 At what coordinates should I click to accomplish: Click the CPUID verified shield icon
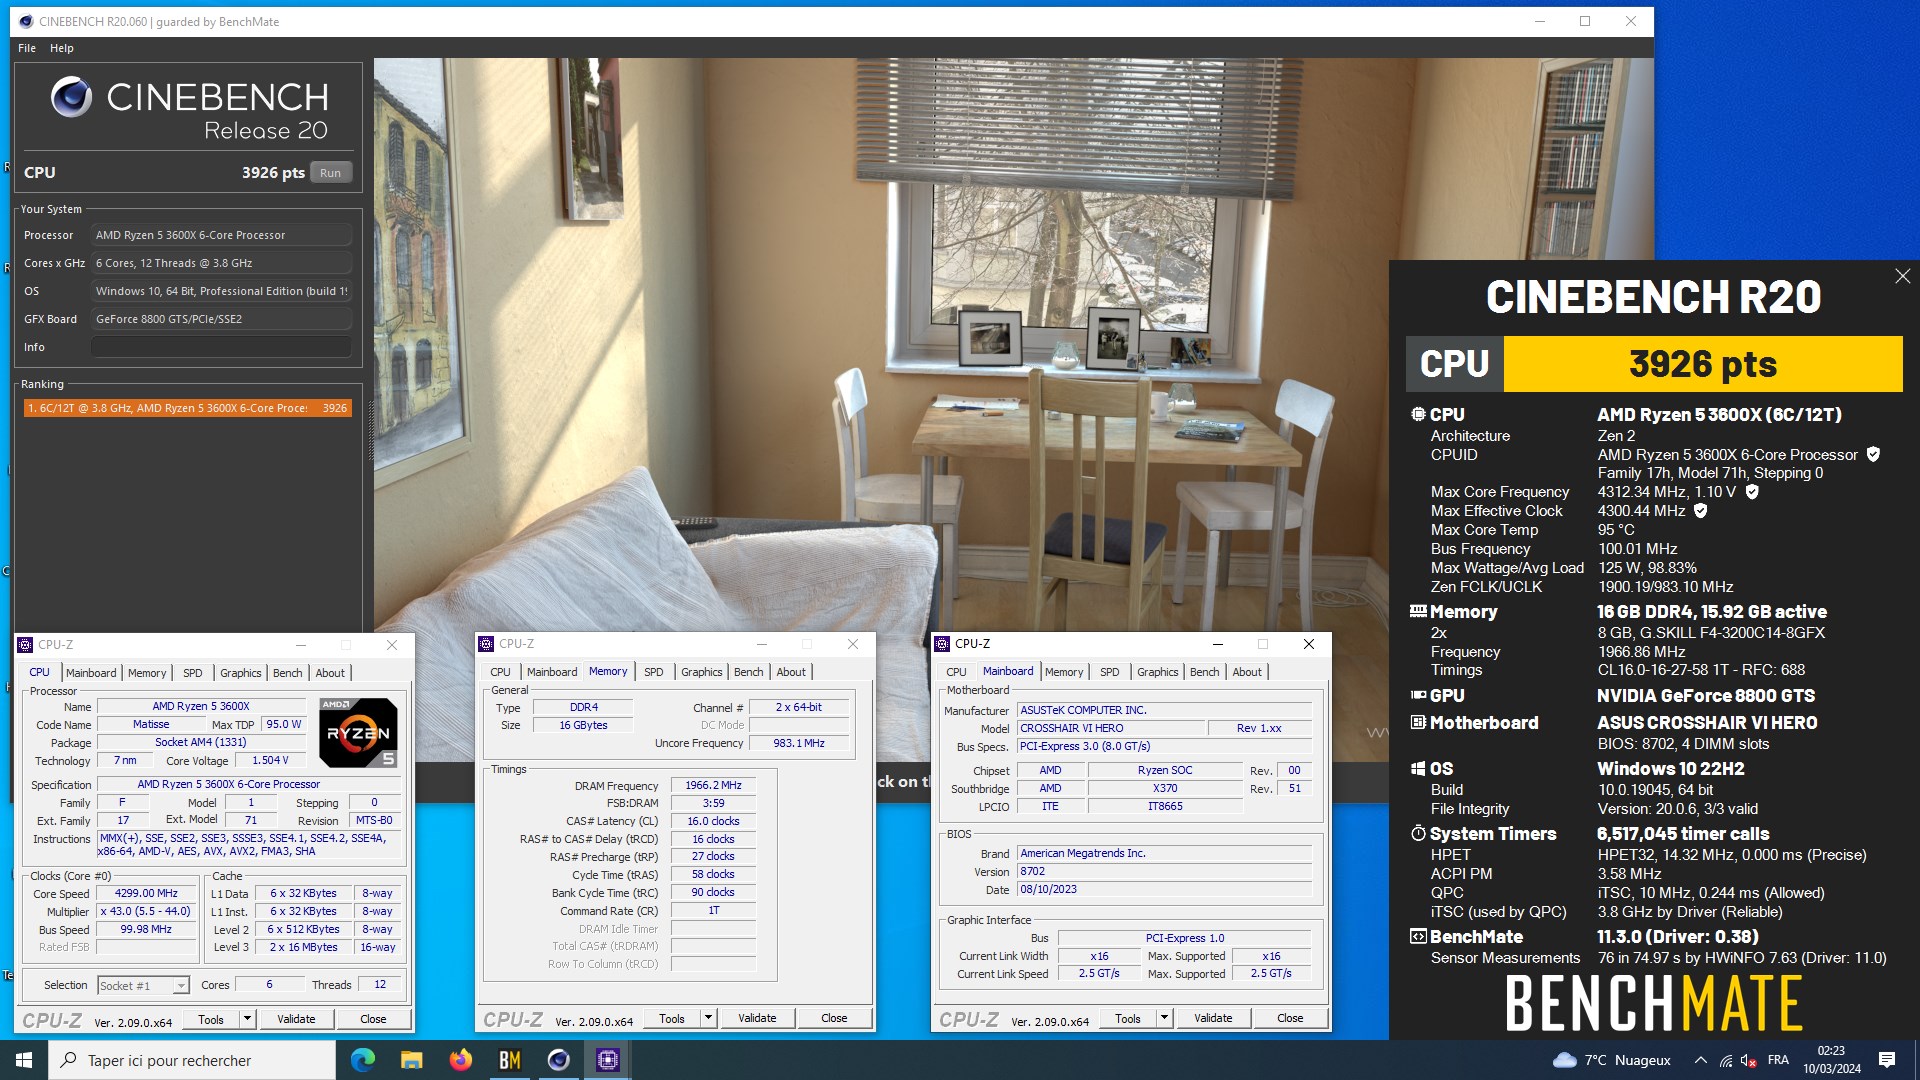pos(1873,454)
